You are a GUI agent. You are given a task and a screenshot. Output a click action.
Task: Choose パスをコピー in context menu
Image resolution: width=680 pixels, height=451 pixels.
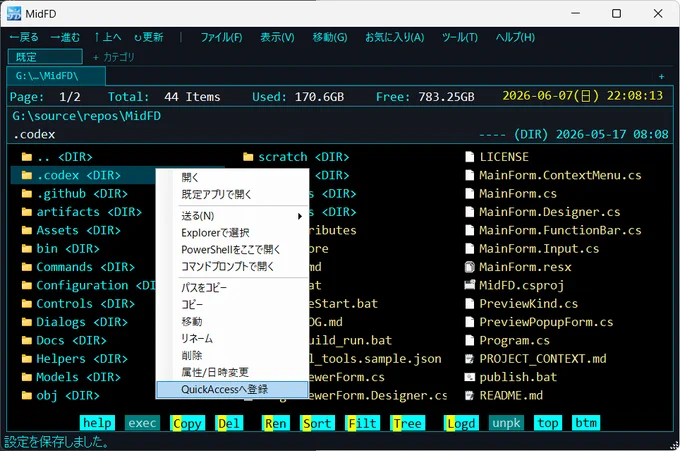232,288
